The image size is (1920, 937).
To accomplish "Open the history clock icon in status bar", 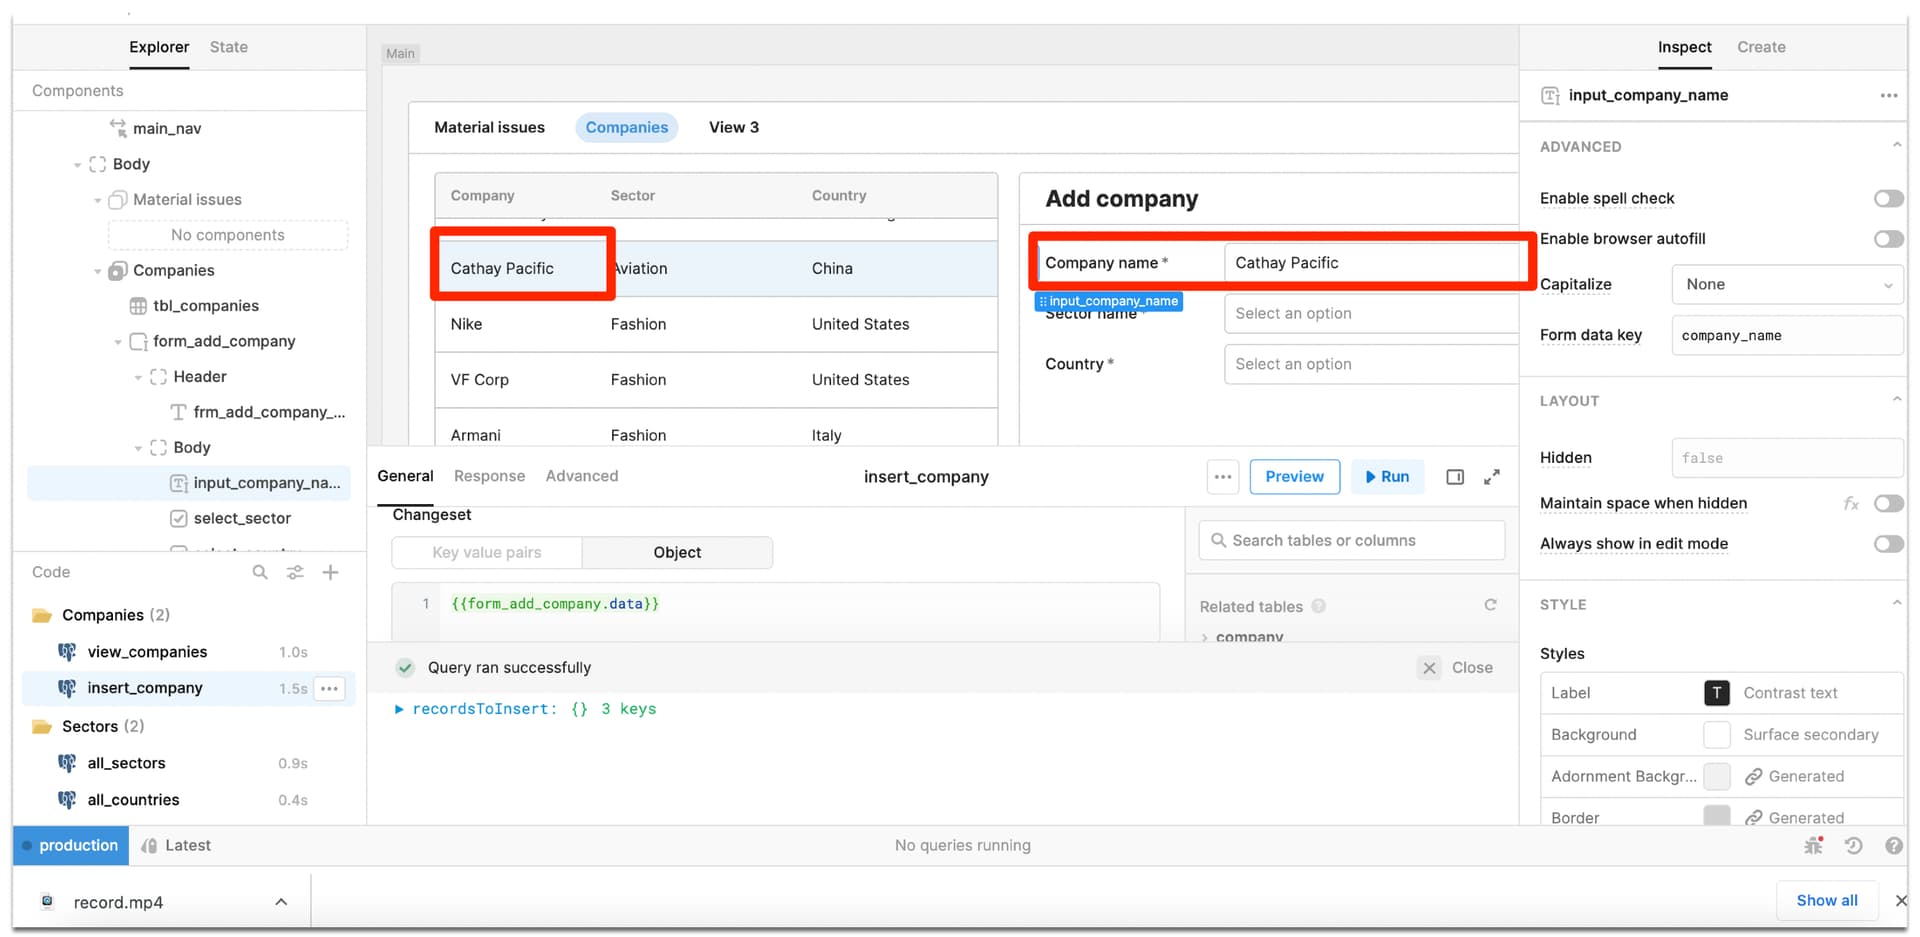I will pyautogui.click(x=1853, y=845).
